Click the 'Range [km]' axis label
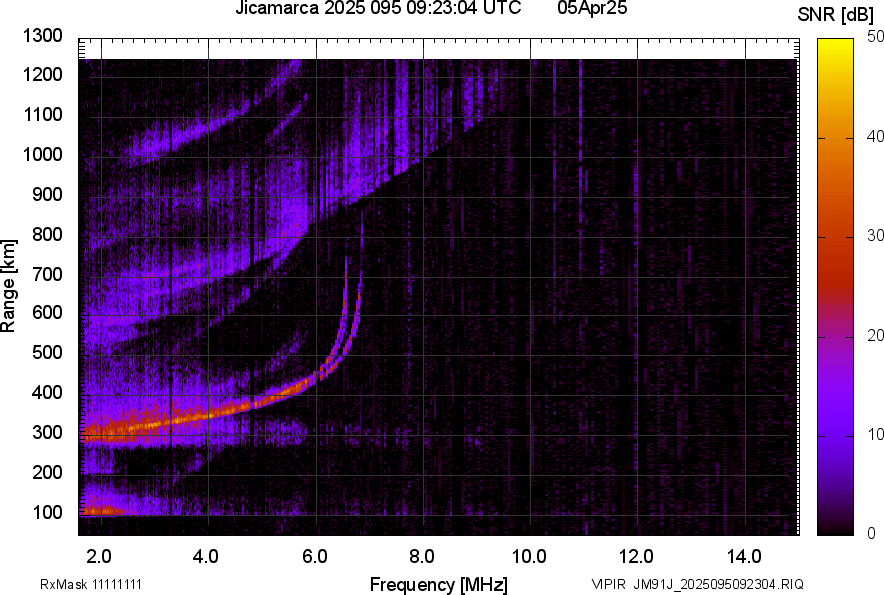The height and width of the screenshot is (595, 884). pos(8,285)
